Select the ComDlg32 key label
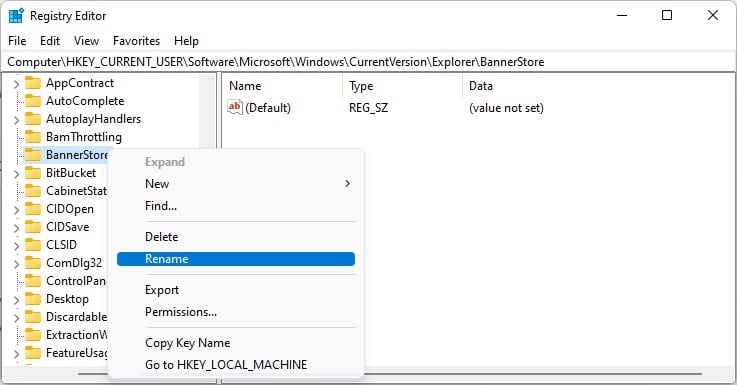737x385 pixels. coord(74,263)
